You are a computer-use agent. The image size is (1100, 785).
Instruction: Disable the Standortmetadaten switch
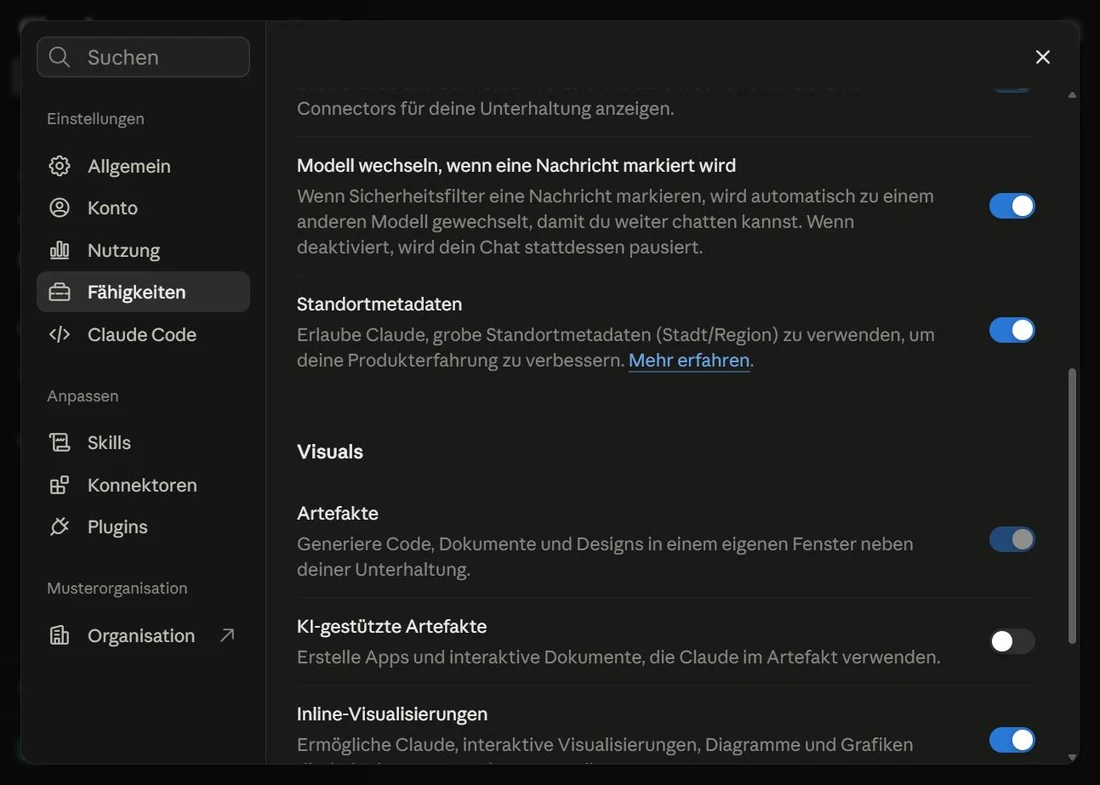click(1012, 330)
